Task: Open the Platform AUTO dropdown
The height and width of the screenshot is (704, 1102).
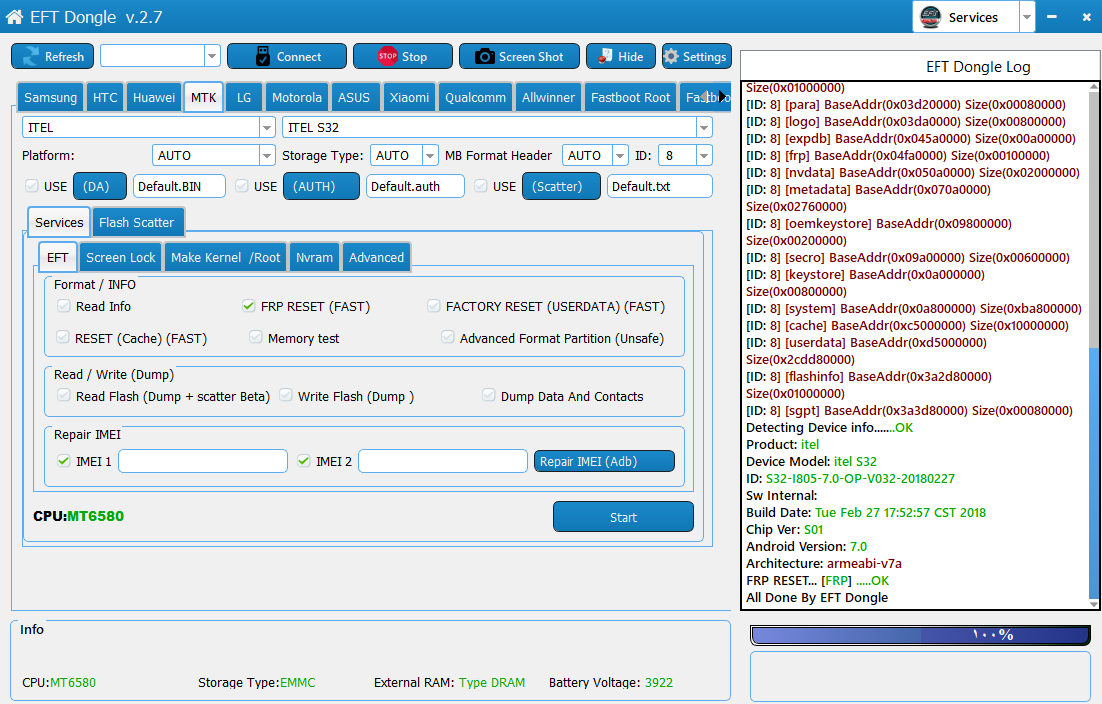Action: [267, 155]
